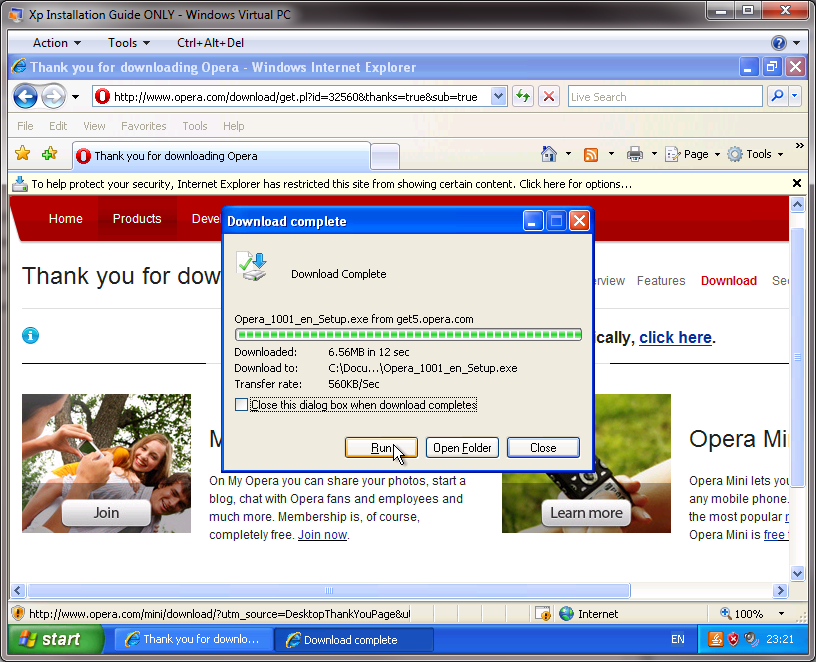The image size is (816, 662).
Task: Click the Live Search input box
Action: (665, 97)
